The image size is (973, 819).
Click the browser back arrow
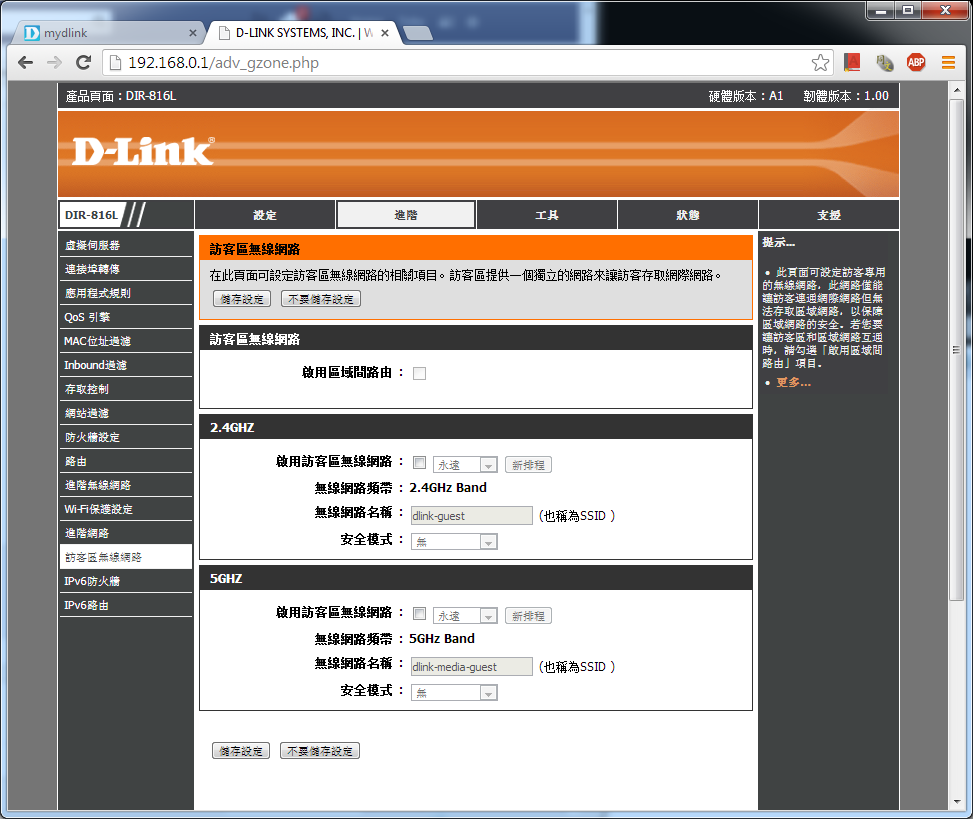(26, 63)
